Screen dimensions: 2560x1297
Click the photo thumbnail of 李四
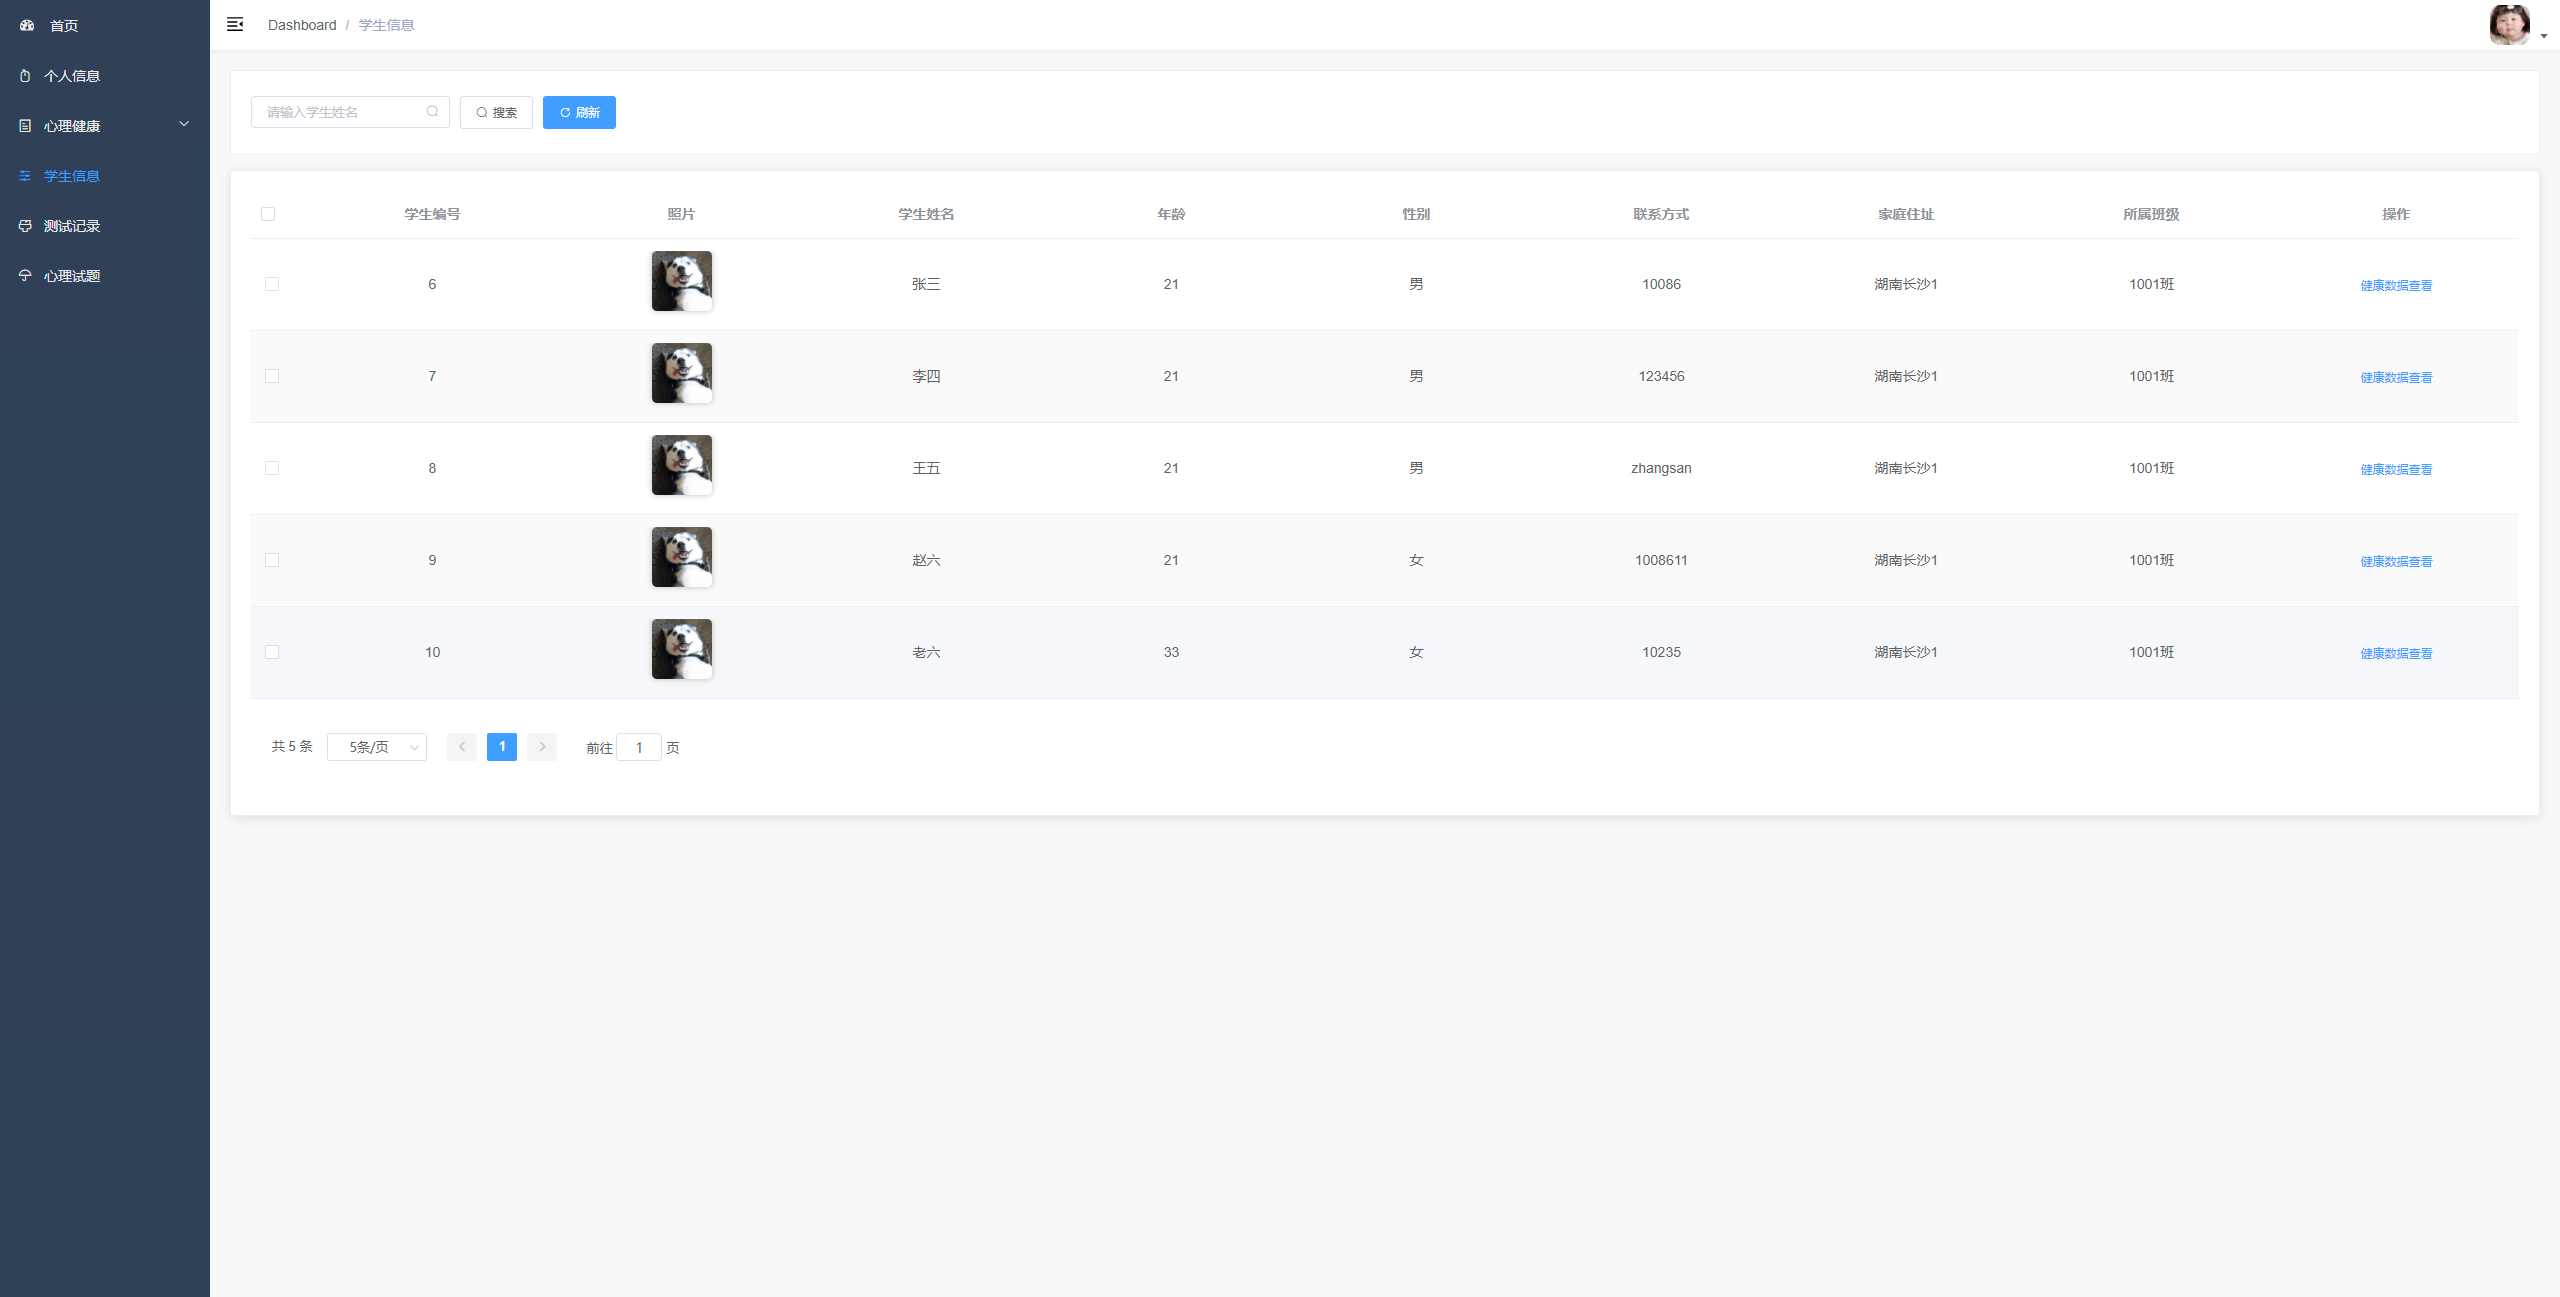tap(682, 373)
